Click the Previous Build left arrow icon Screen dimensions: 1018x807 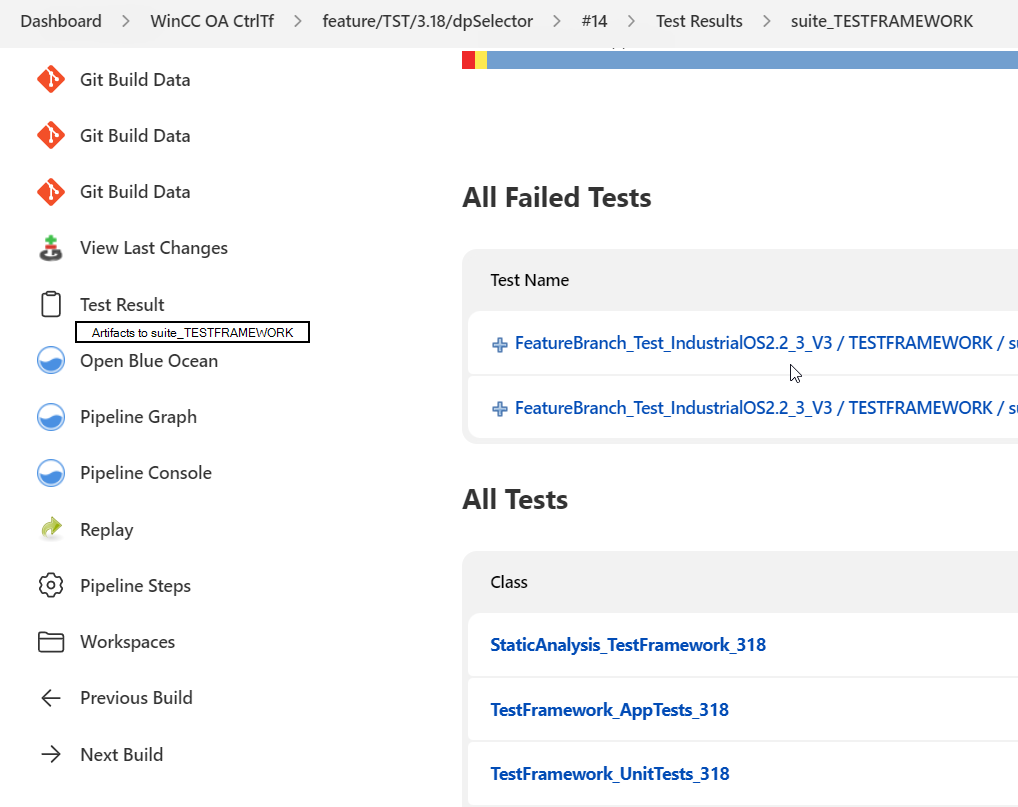coord(51,698)
